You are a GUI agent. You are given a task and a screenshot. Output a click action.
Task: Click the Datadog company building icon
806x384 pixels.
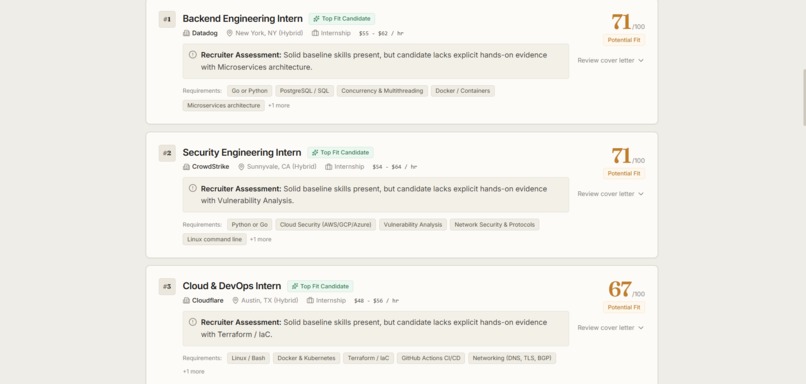[186, 33]
